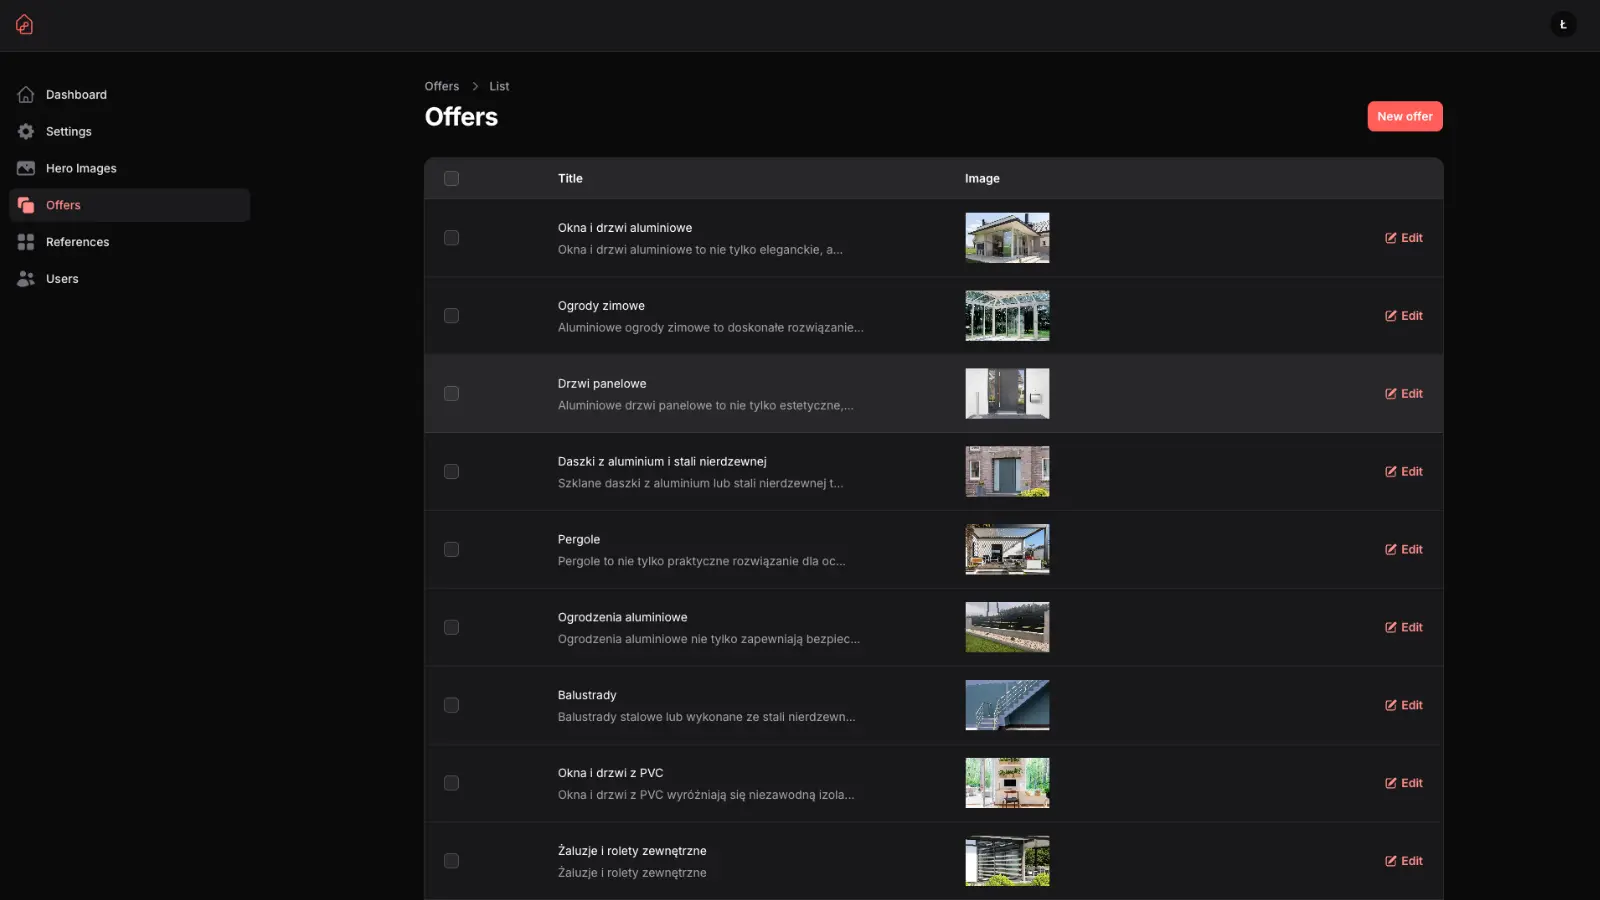Click the Offers breadcrumb link
Image resolution: width=1600 pixels, height=900 pixels.
click(442, 86)
